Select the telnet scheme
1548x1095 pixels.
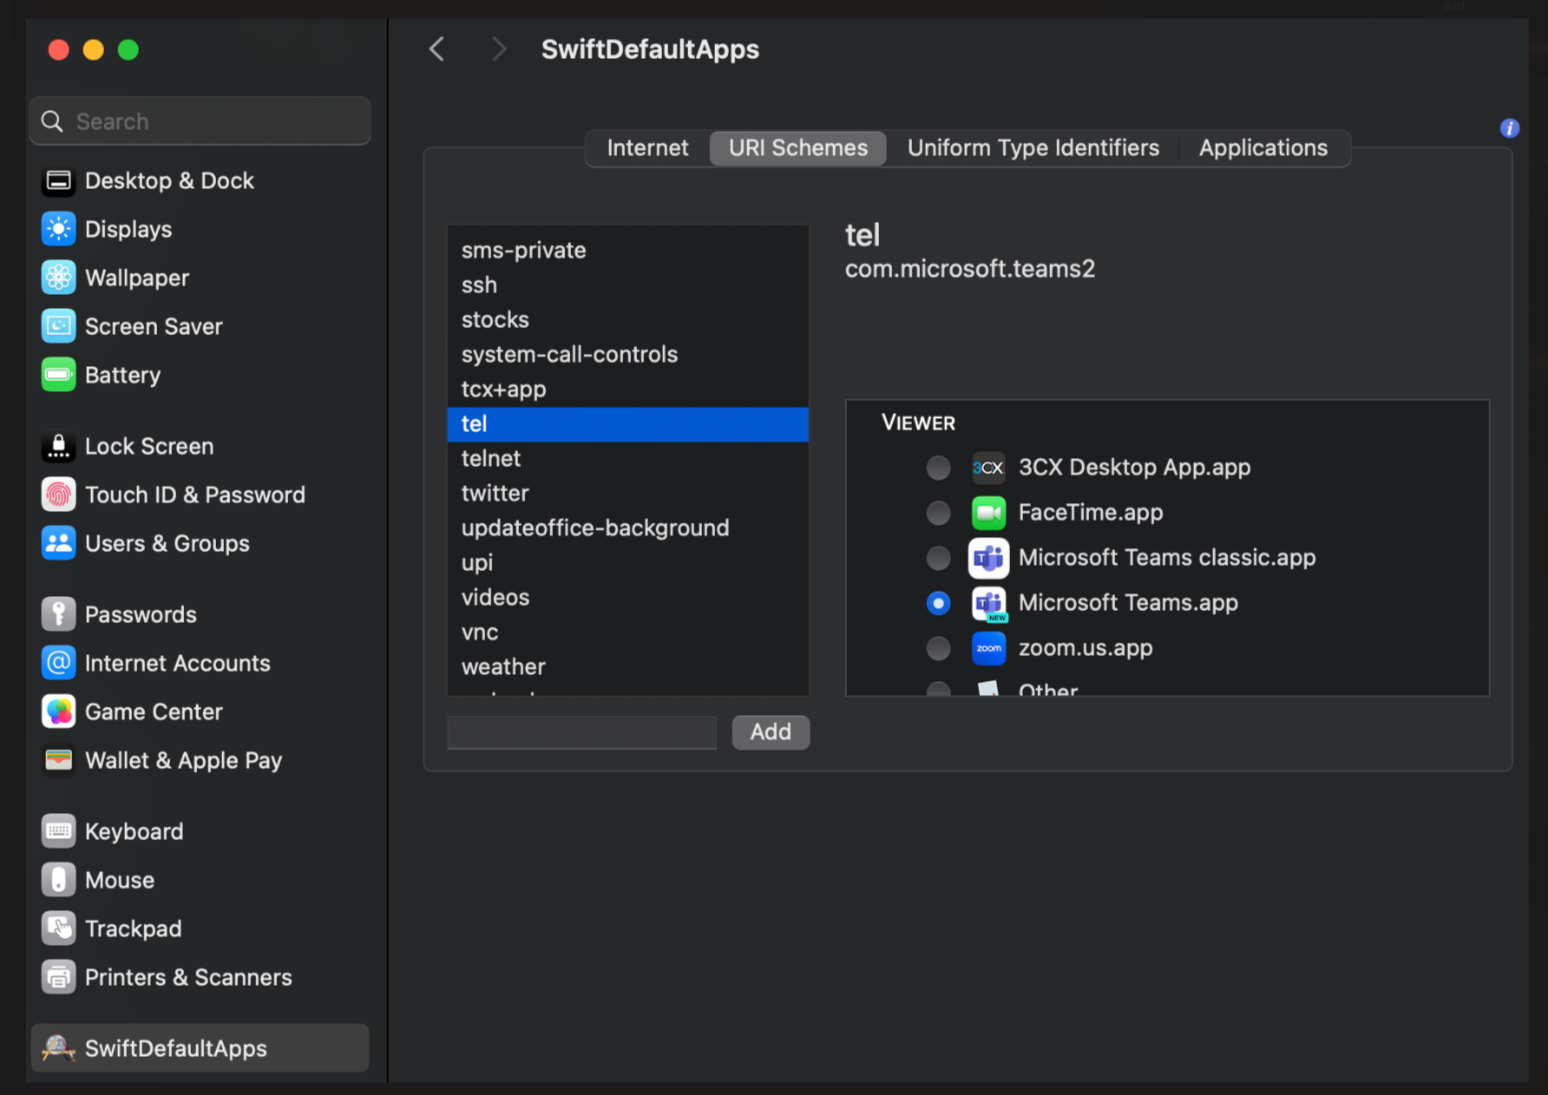628,458
